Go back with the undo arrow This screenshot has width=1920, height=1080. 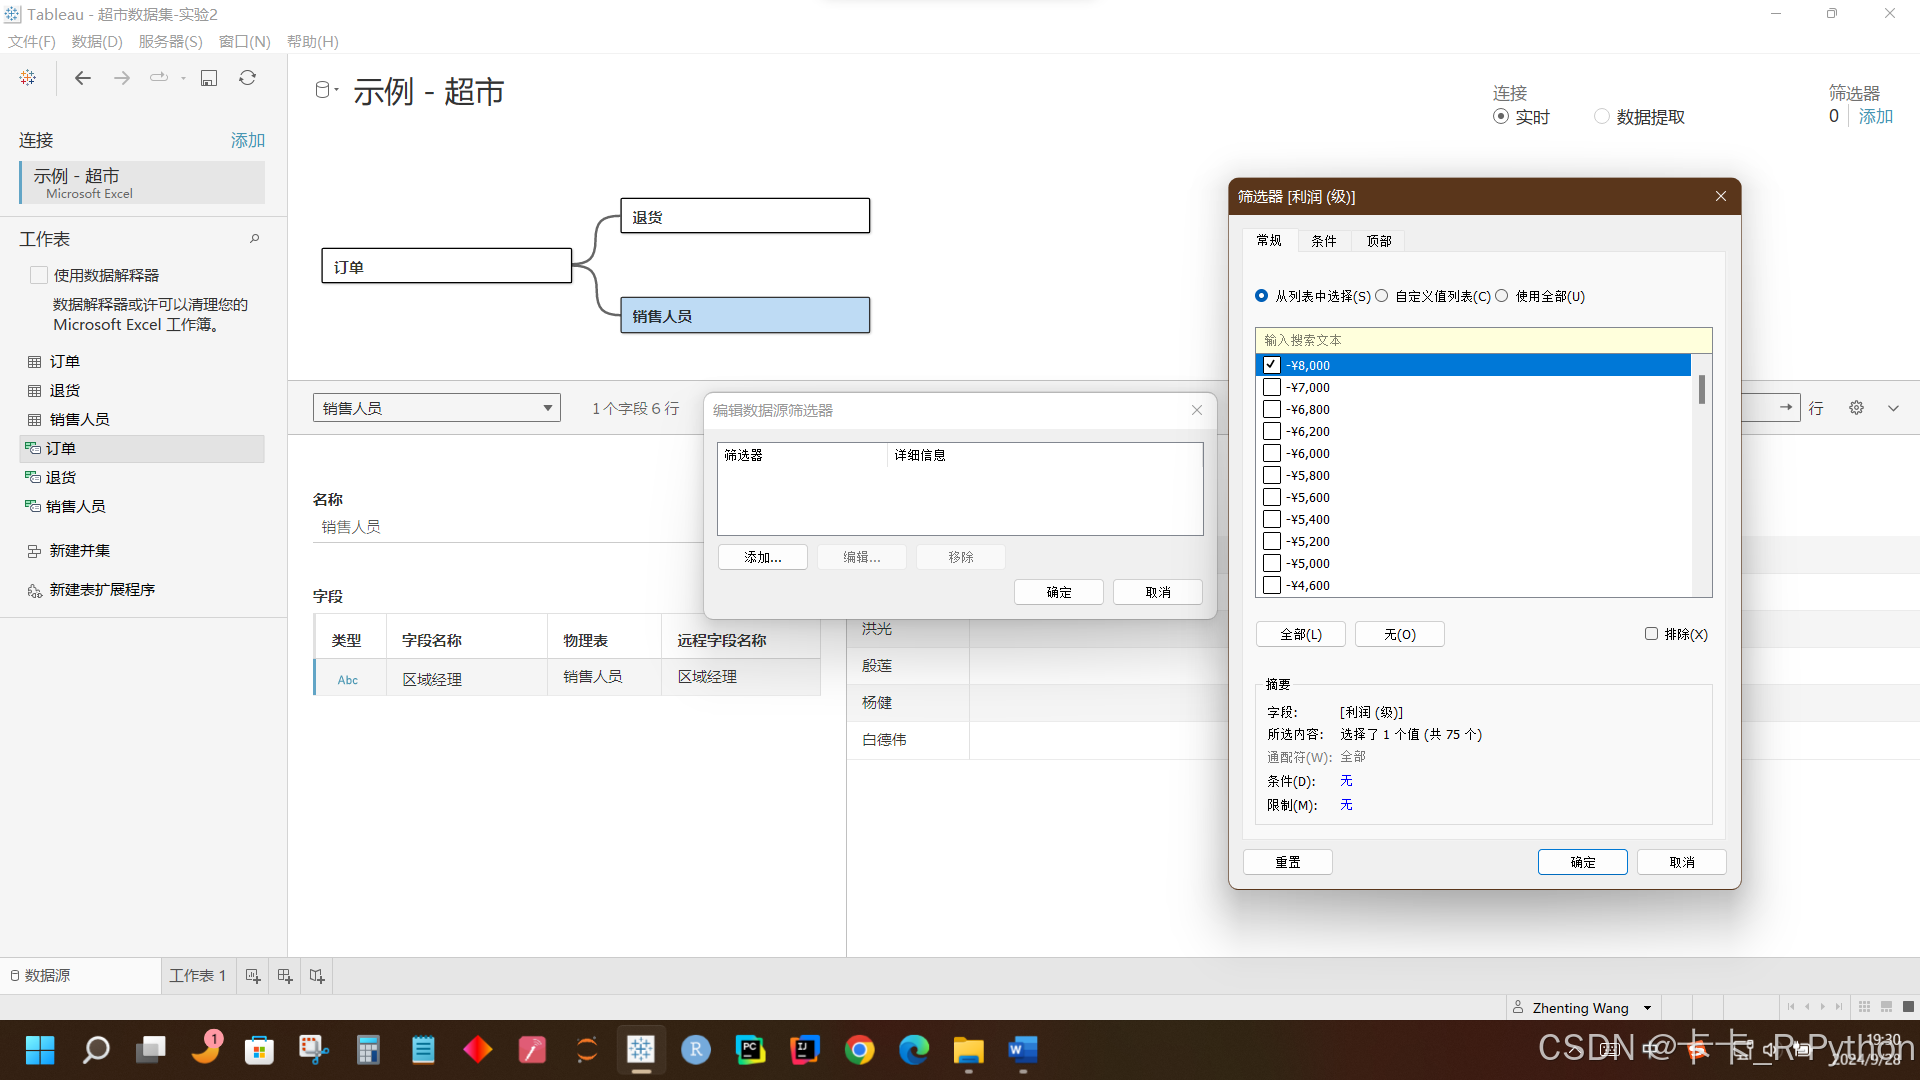(83, 78)
